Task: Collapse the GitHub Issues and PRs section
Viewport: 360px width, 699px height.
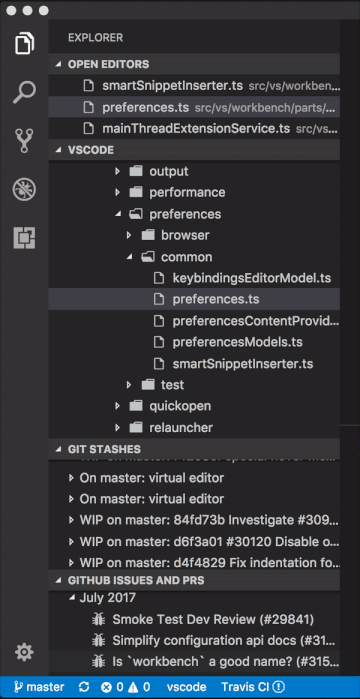Action: point(194,580)
